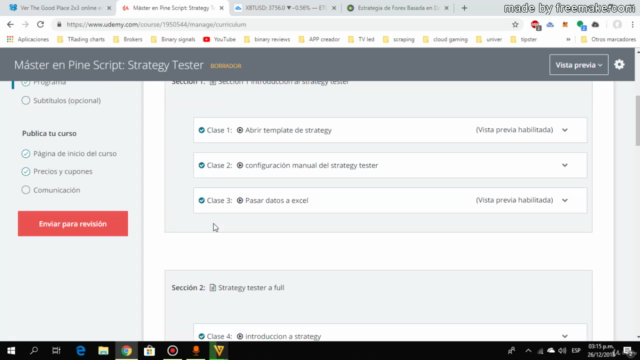
Task: Open Task View on taskbar
Action: 56,351
